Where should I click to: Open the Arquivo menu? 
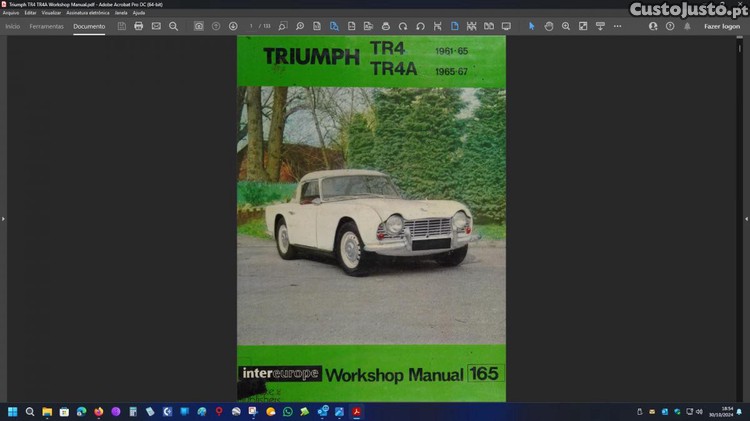(x=11, y=13)
